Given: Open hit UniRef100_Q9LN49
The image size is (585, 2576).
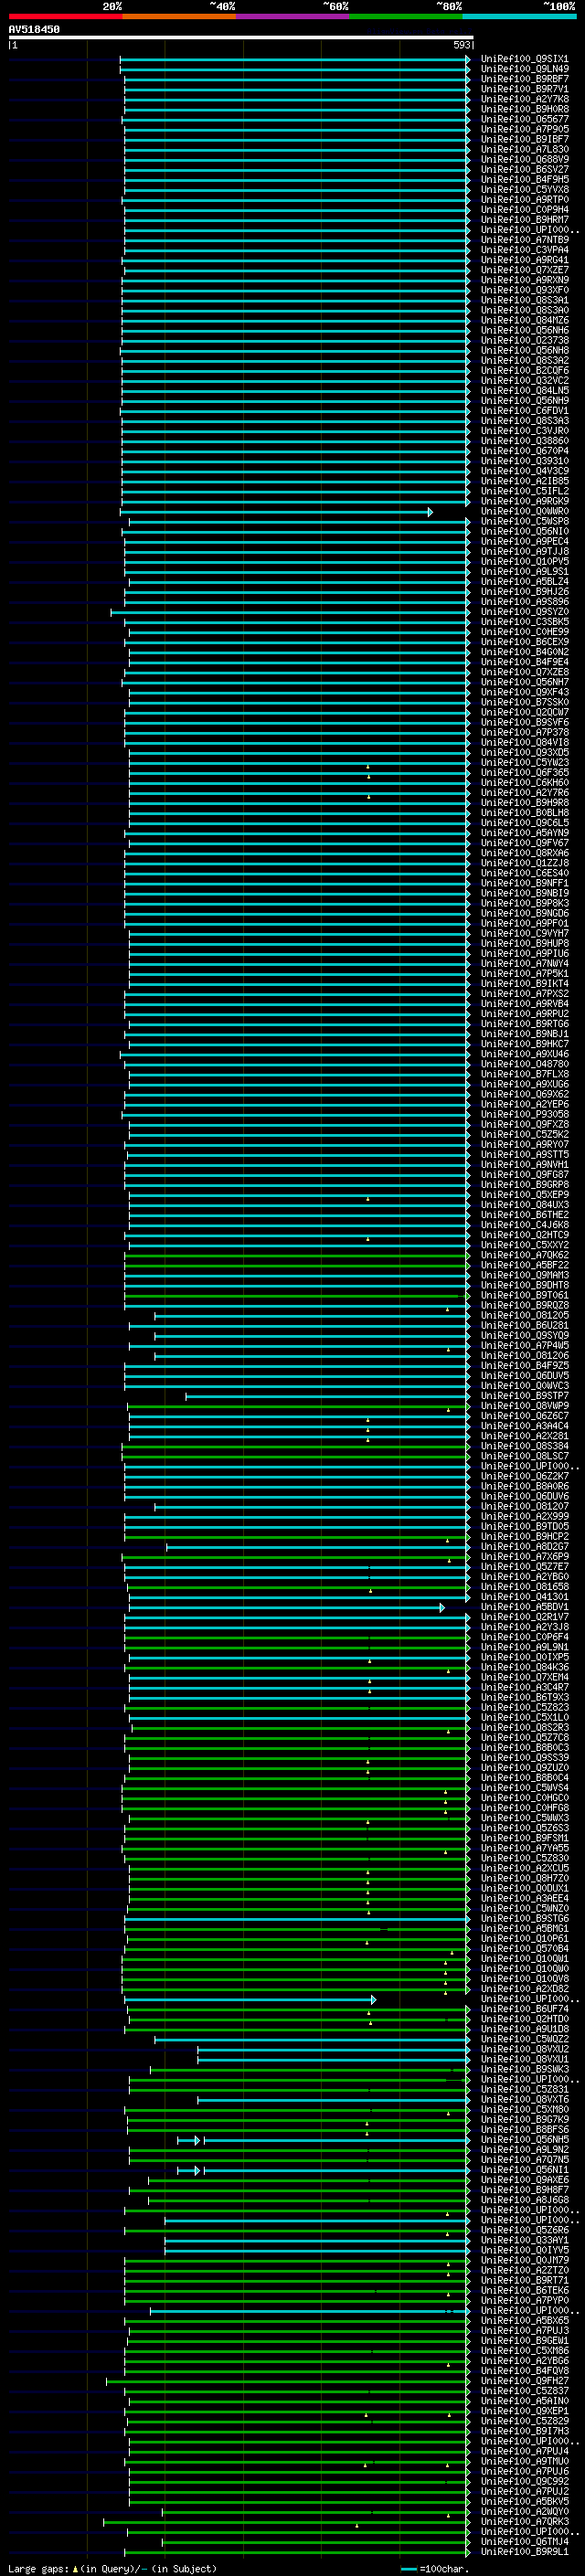Looking at the screenshot, I should pyautogui.click(x=524, y=69).
